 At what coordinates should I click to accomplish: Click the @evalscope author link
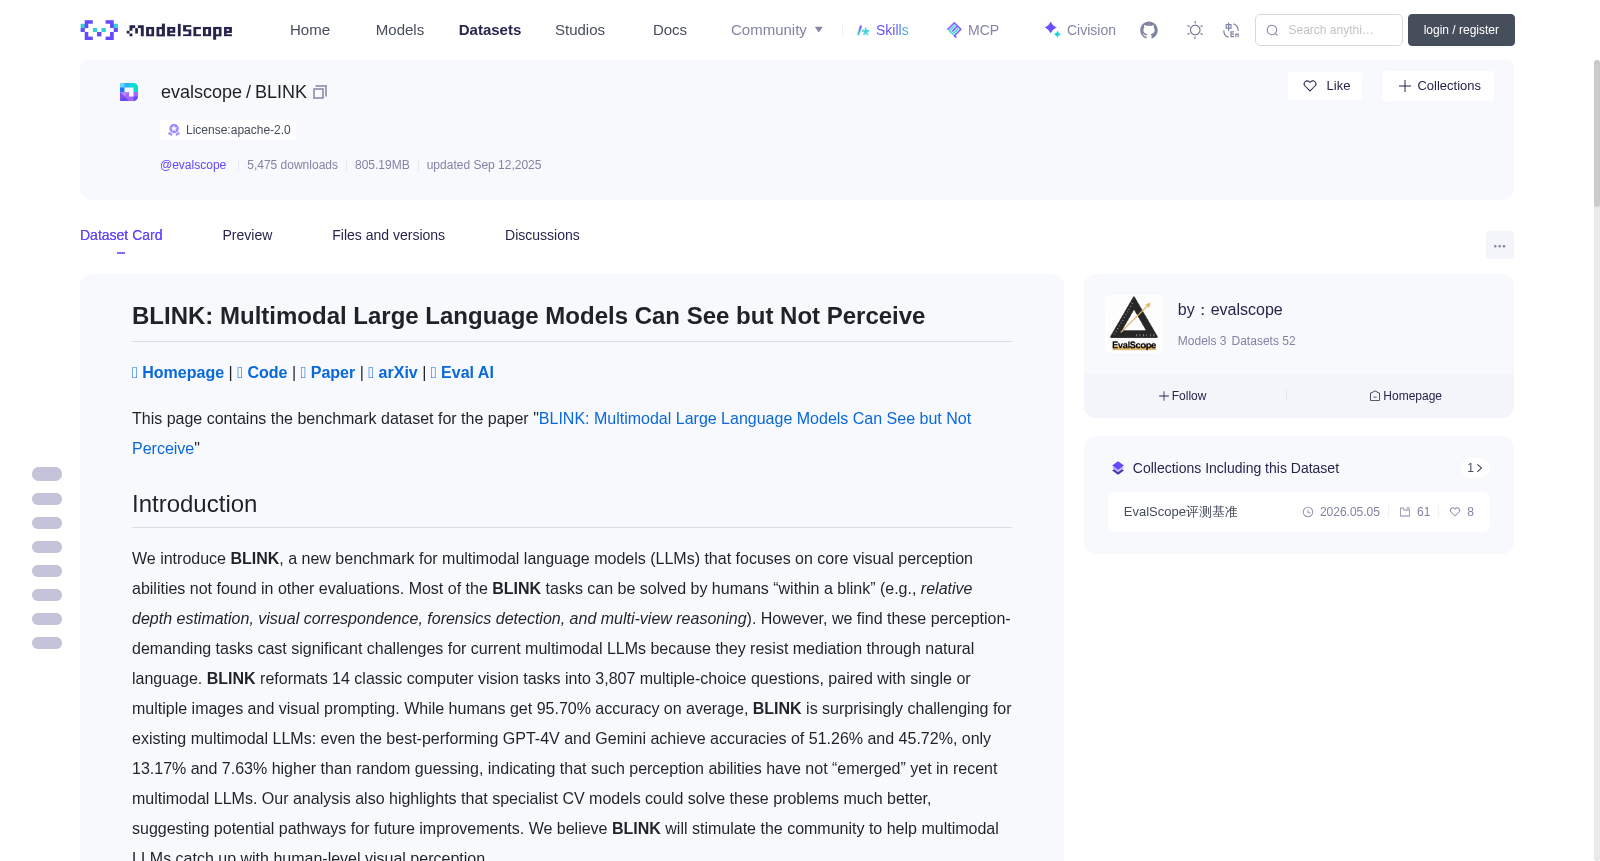coord(193,165)
